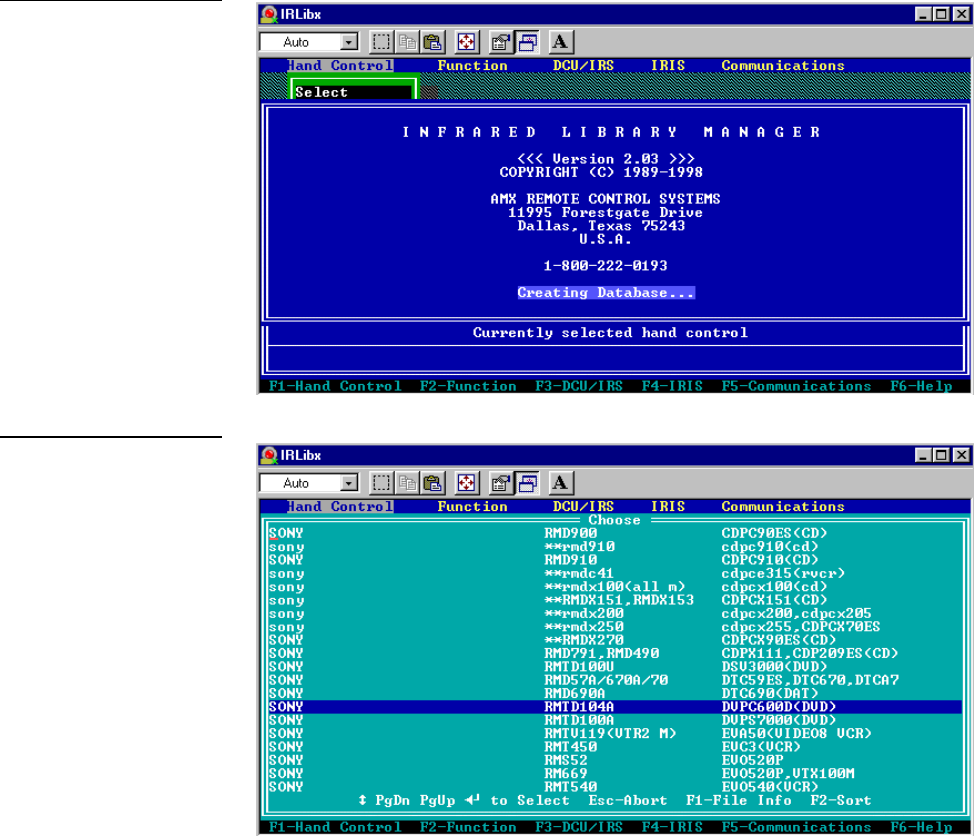This screenshot has height=836, width=974.
Task: Open IRIS menu in bottom window
Action: (668, 507)
